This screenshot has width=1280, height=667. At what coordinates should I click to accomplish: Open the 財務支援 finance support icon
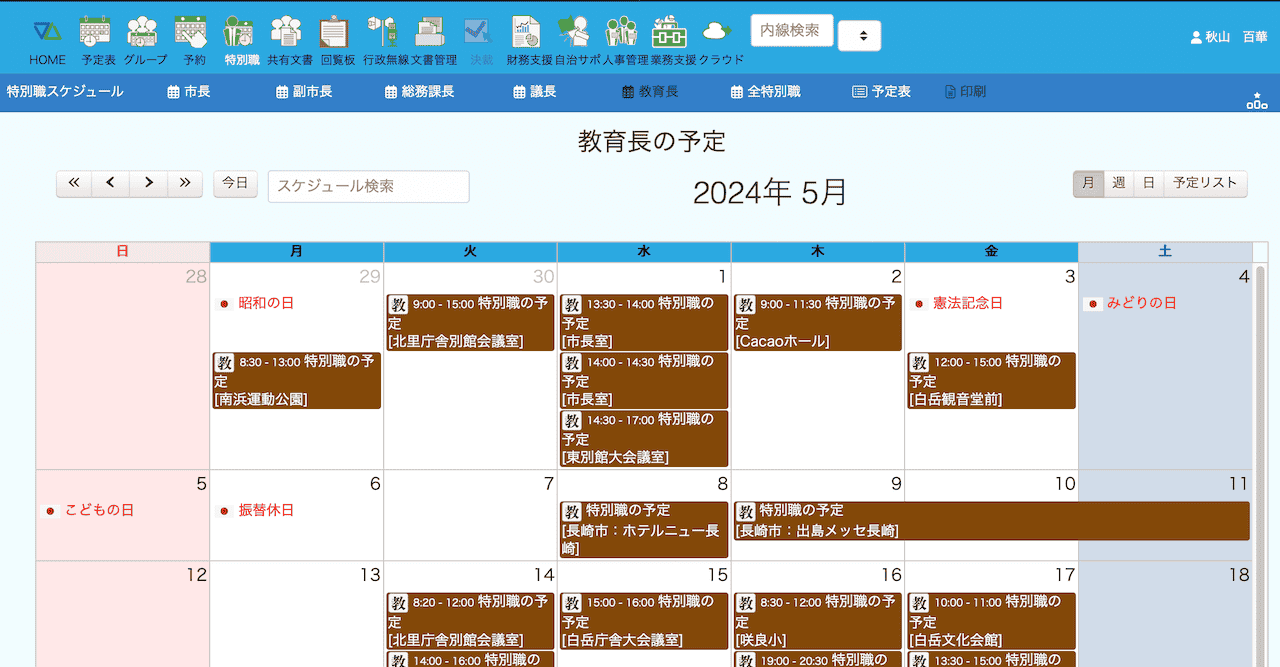(527, 33)
